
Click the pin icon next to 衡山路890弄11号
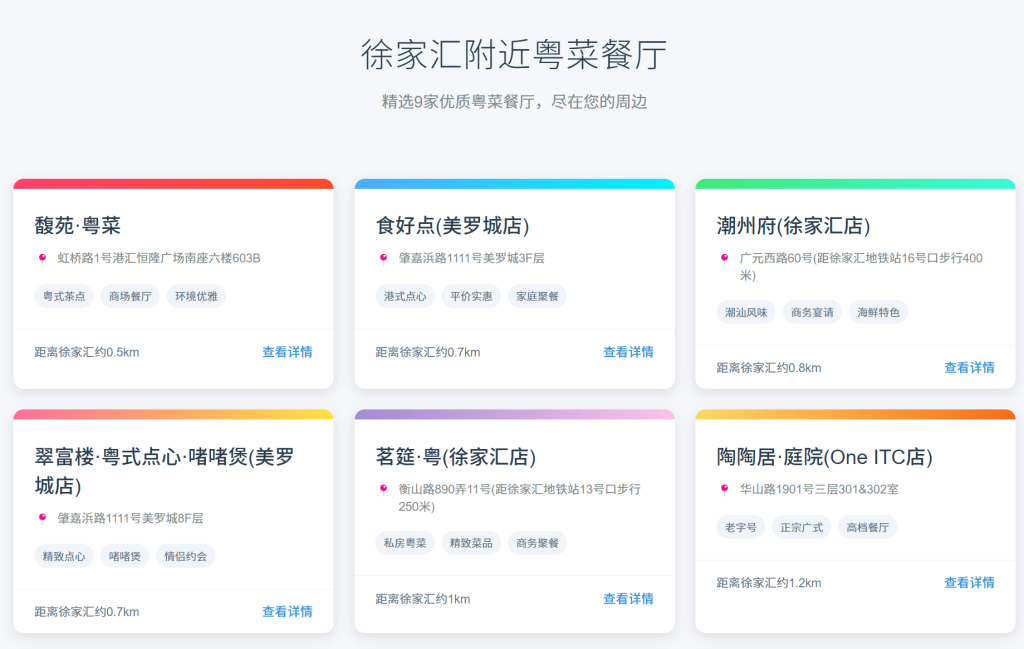(x=383, y=490)
